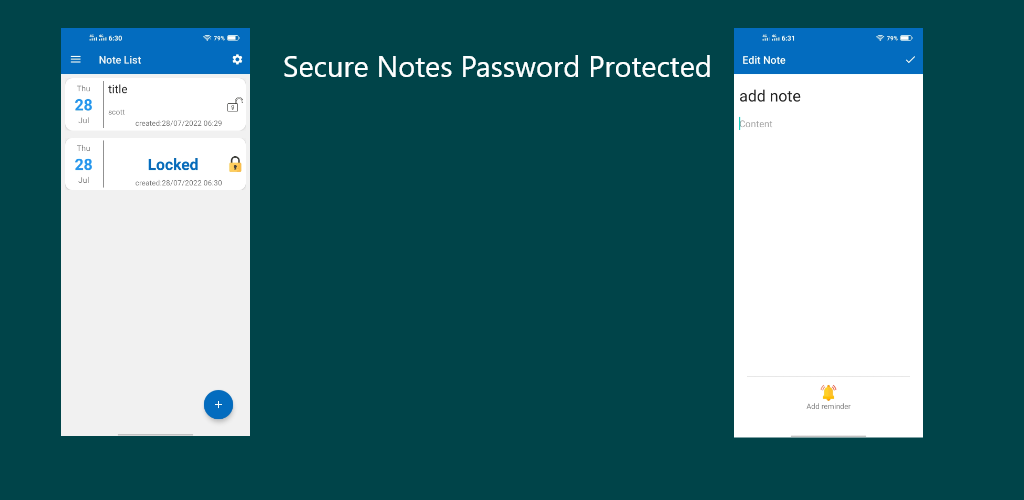The image size is (1024, 500).
Task: Tap the yellow locked padlock icon
Action: point(235,164)
